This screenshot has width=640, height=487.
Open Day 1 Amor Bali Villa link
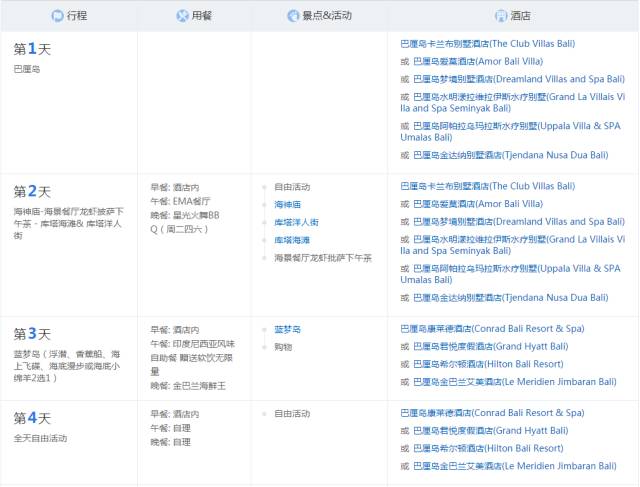tap(478, 62)
